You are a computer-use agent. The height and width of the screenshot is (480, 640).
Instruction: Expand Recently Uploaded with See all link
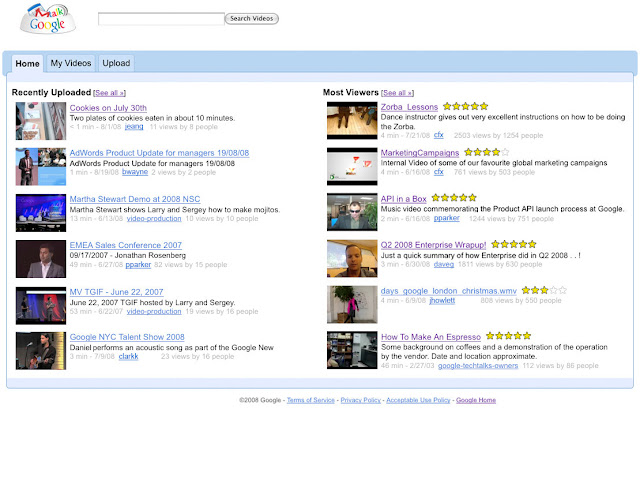tap(109, 92)
